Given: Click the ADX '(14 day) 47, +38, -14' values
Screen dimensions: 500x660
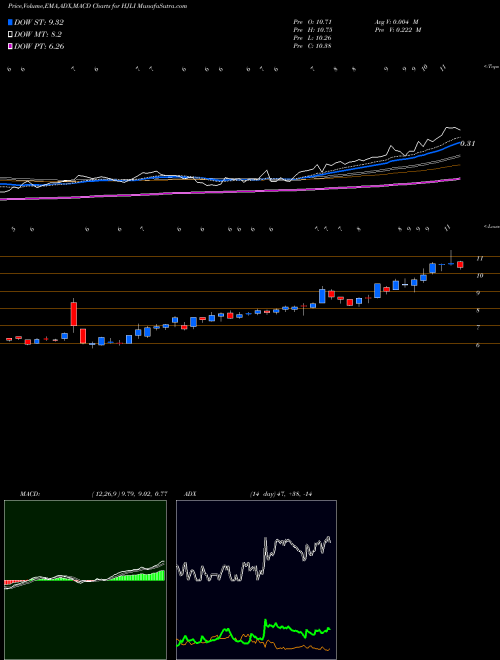Looking at the screenshot, I should coord(281,494).
